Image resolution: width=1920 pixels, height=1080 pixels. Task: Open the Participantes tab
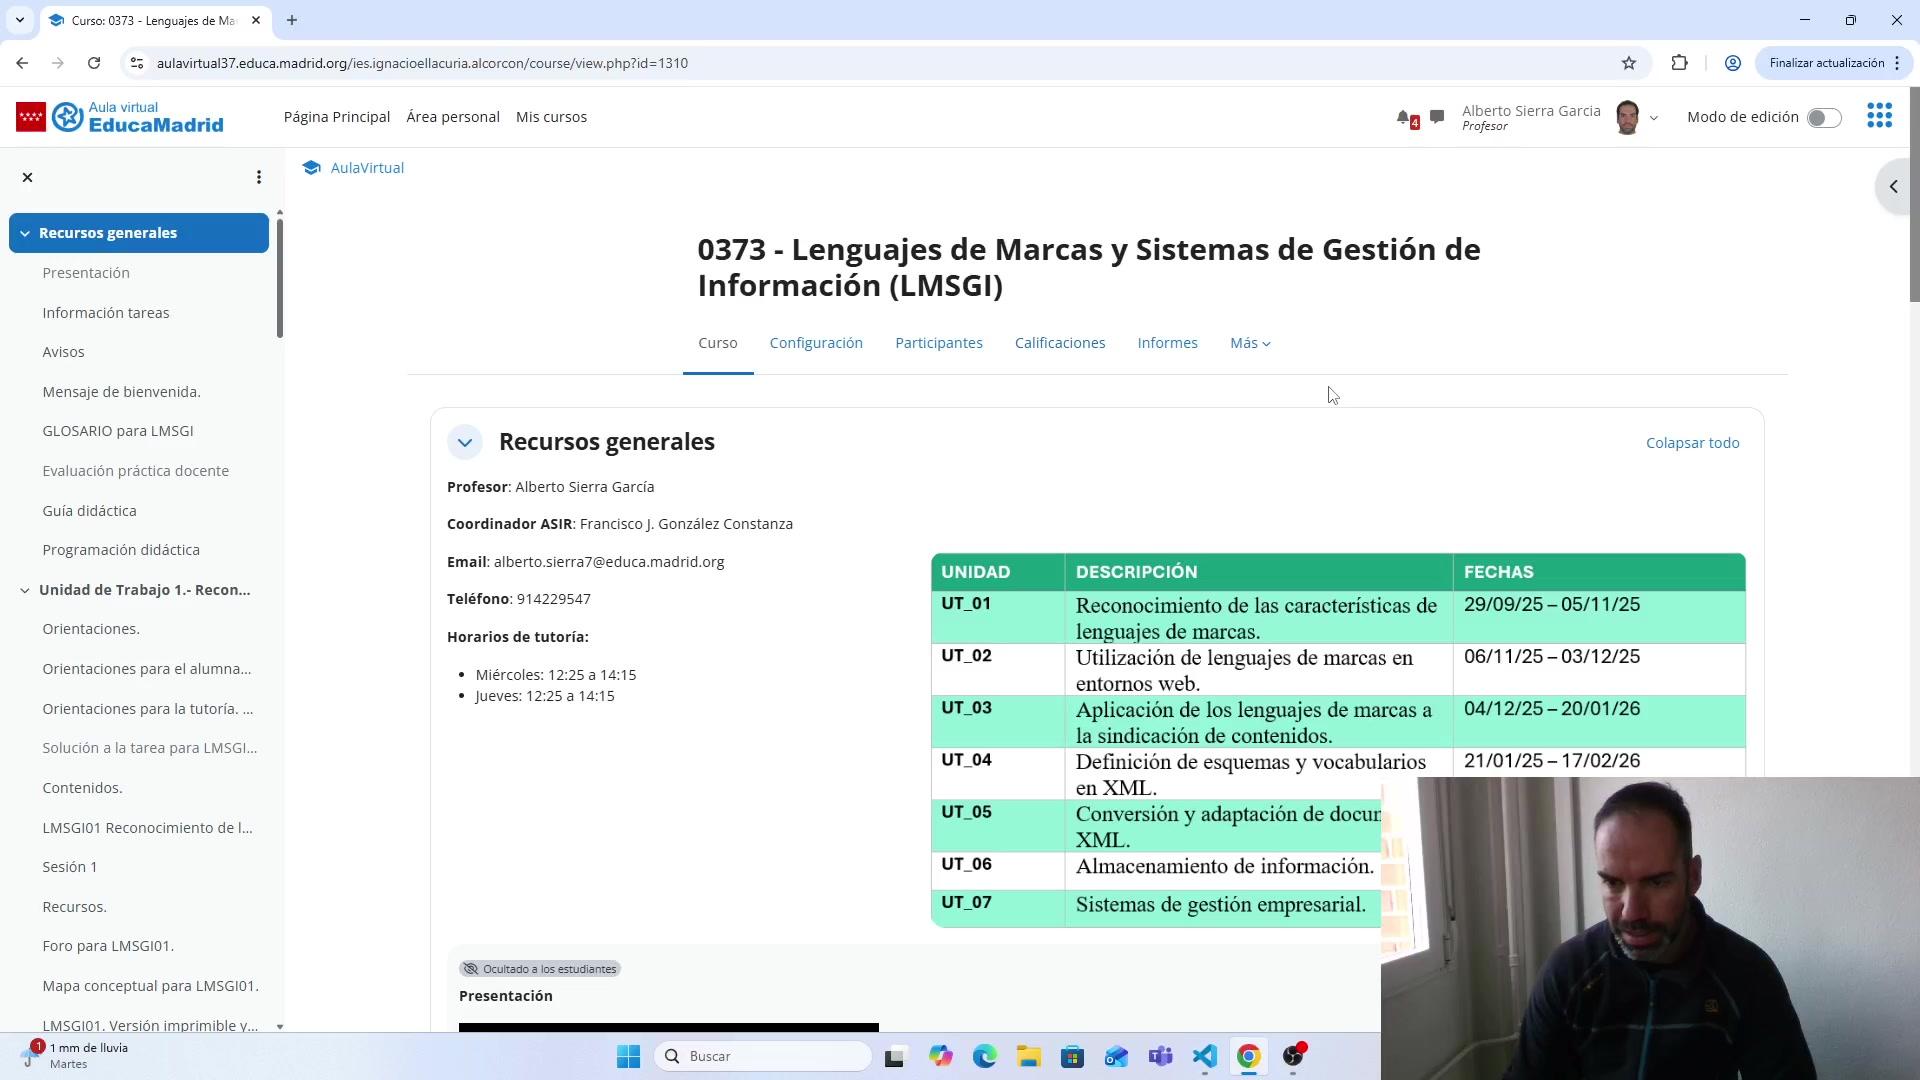pos(938,343)
